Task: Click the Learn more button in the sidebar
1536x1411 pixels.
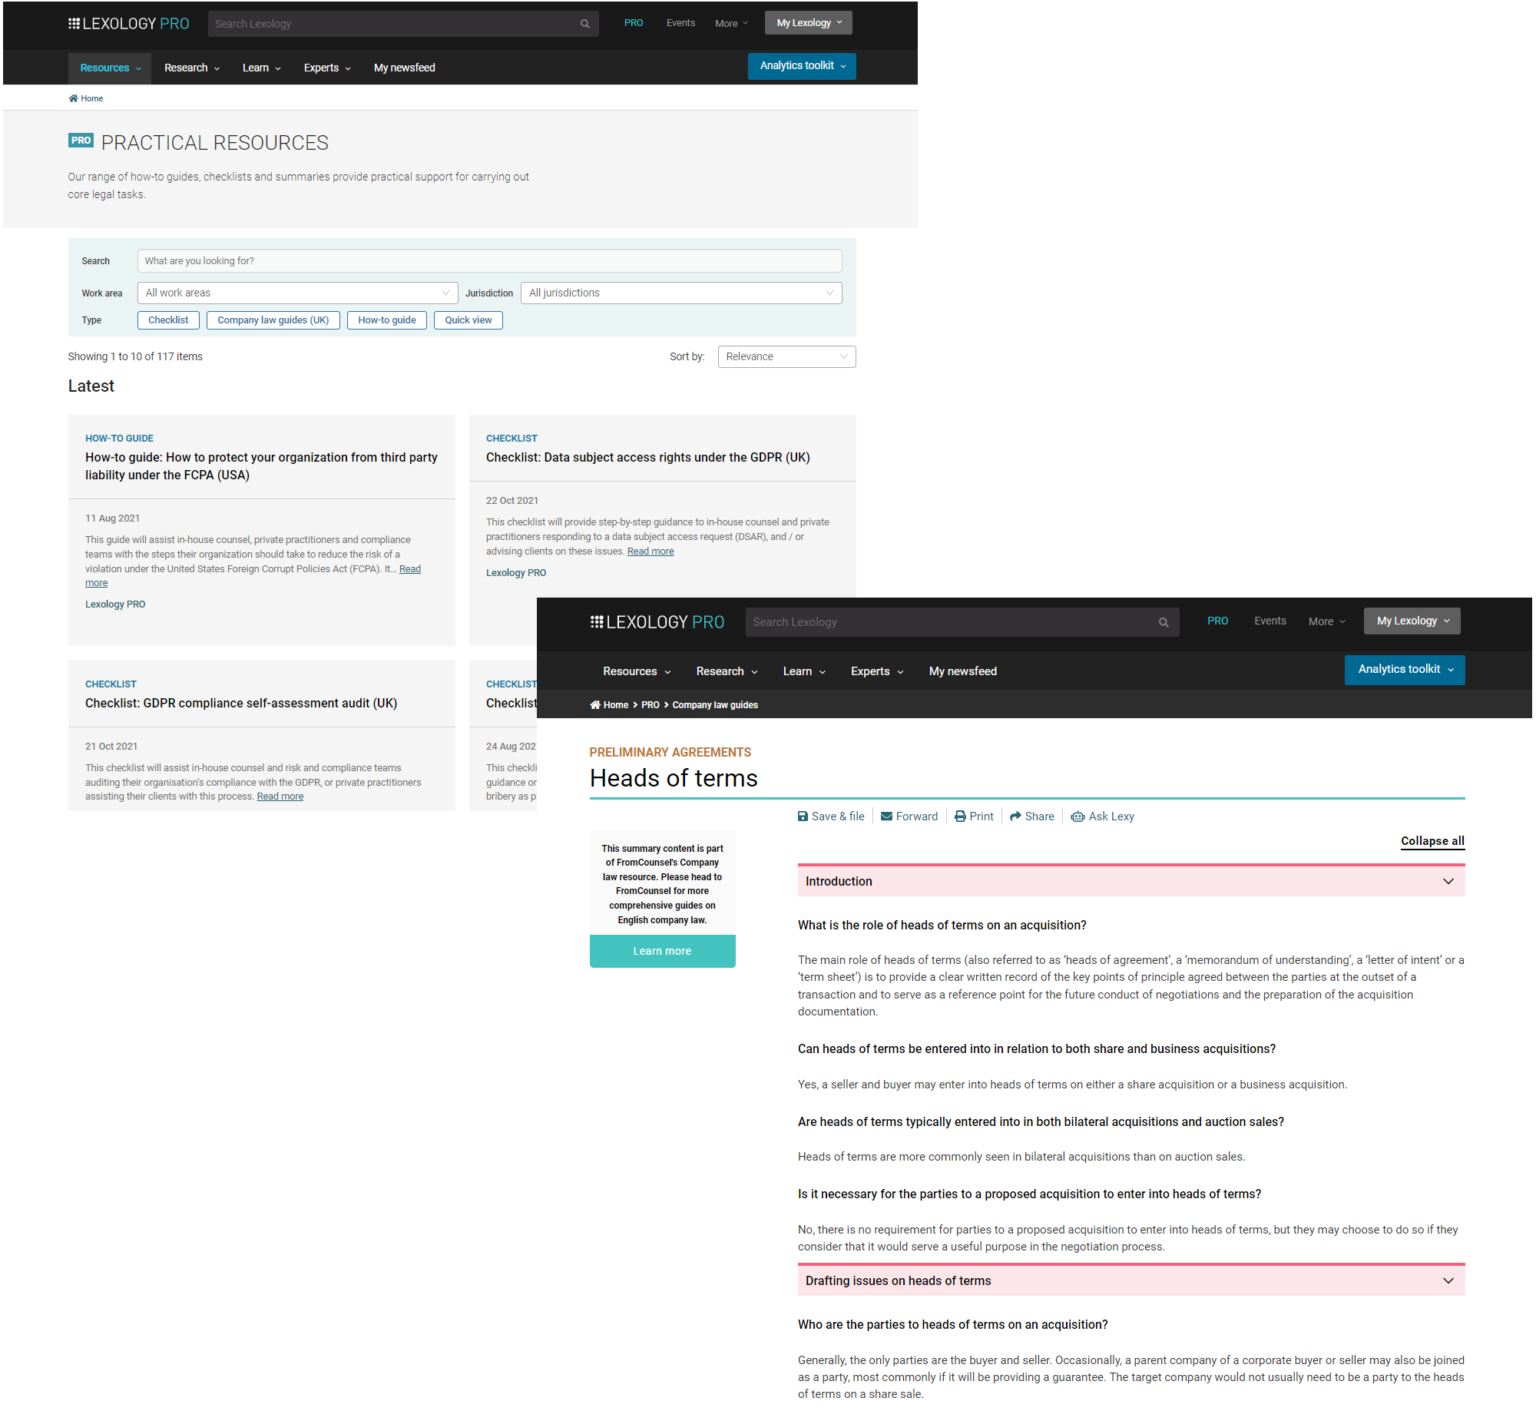Action: [662, 951]
